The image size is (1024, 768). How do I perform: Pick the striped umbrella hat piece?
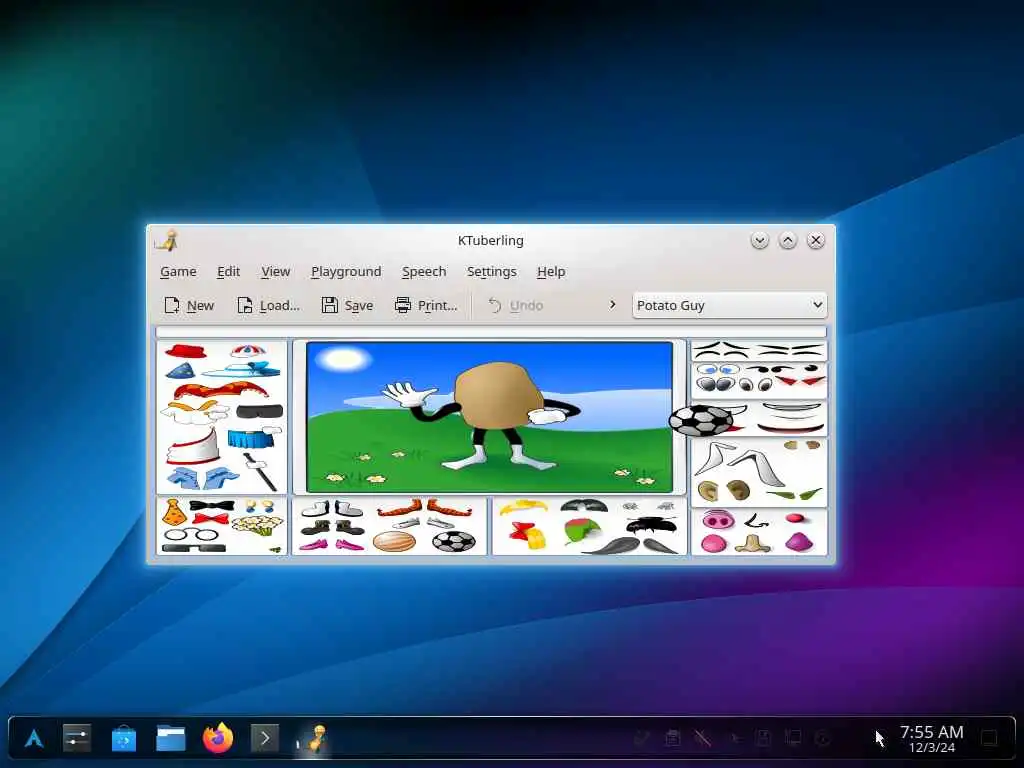tap(249, 351)
